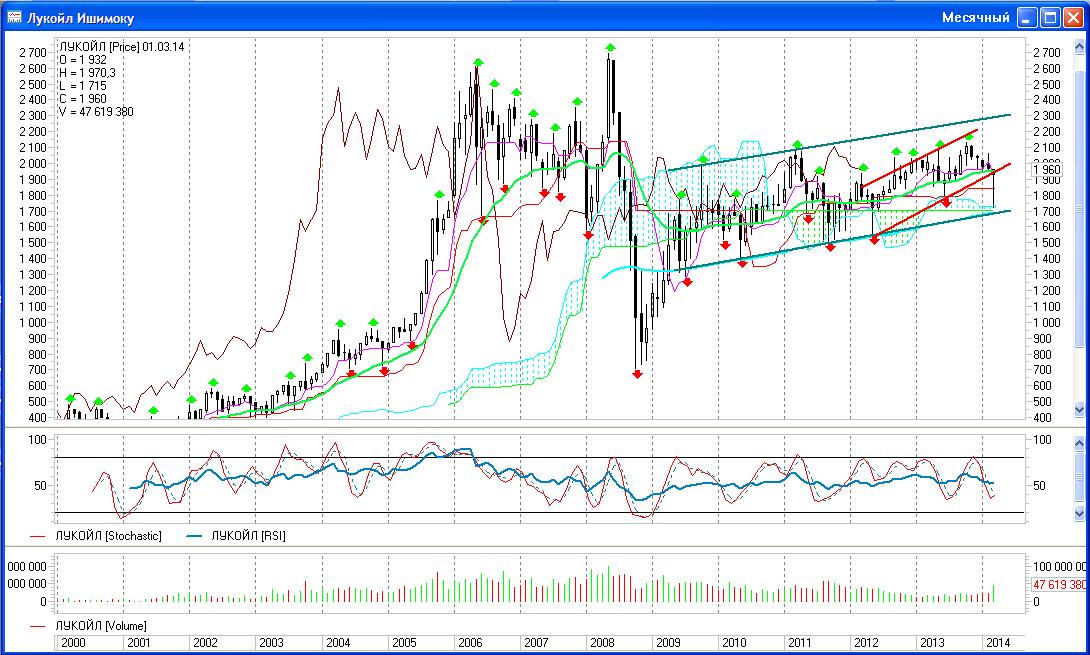Screen dimensions: 1090x655
Task: Click the red volume value 47 619 380 label
Action: pos(1058,585)
